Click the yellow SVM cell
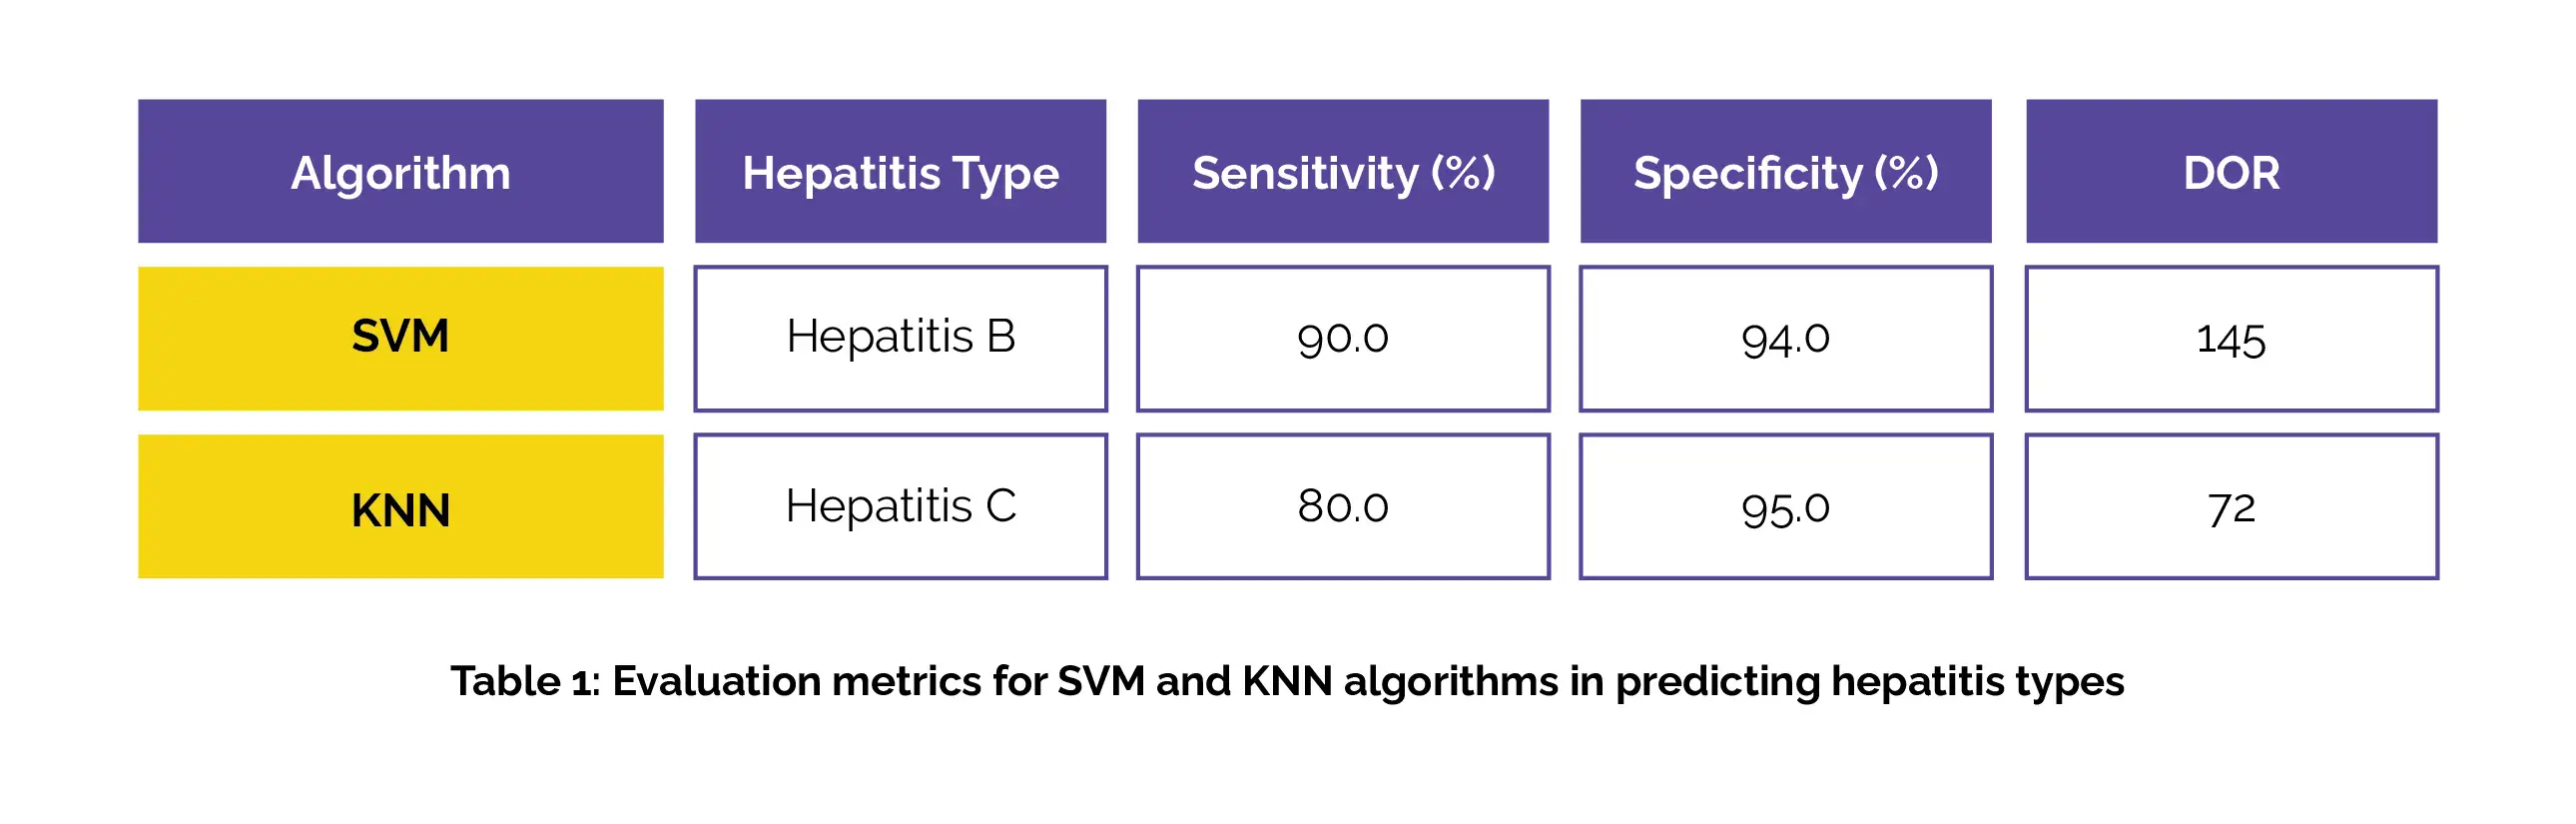The image size is (2576, 824). (x=400, y=338)
